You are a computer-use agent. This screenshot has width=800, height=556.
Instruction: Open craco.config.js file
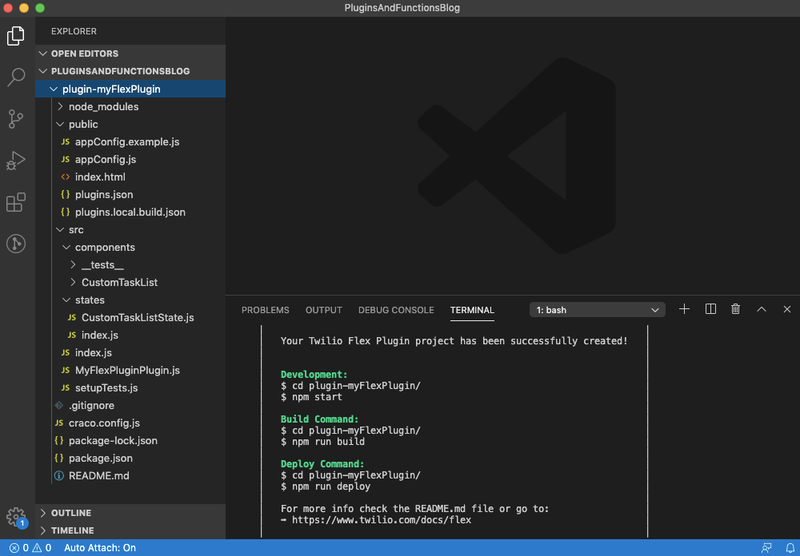pos(130,423)
